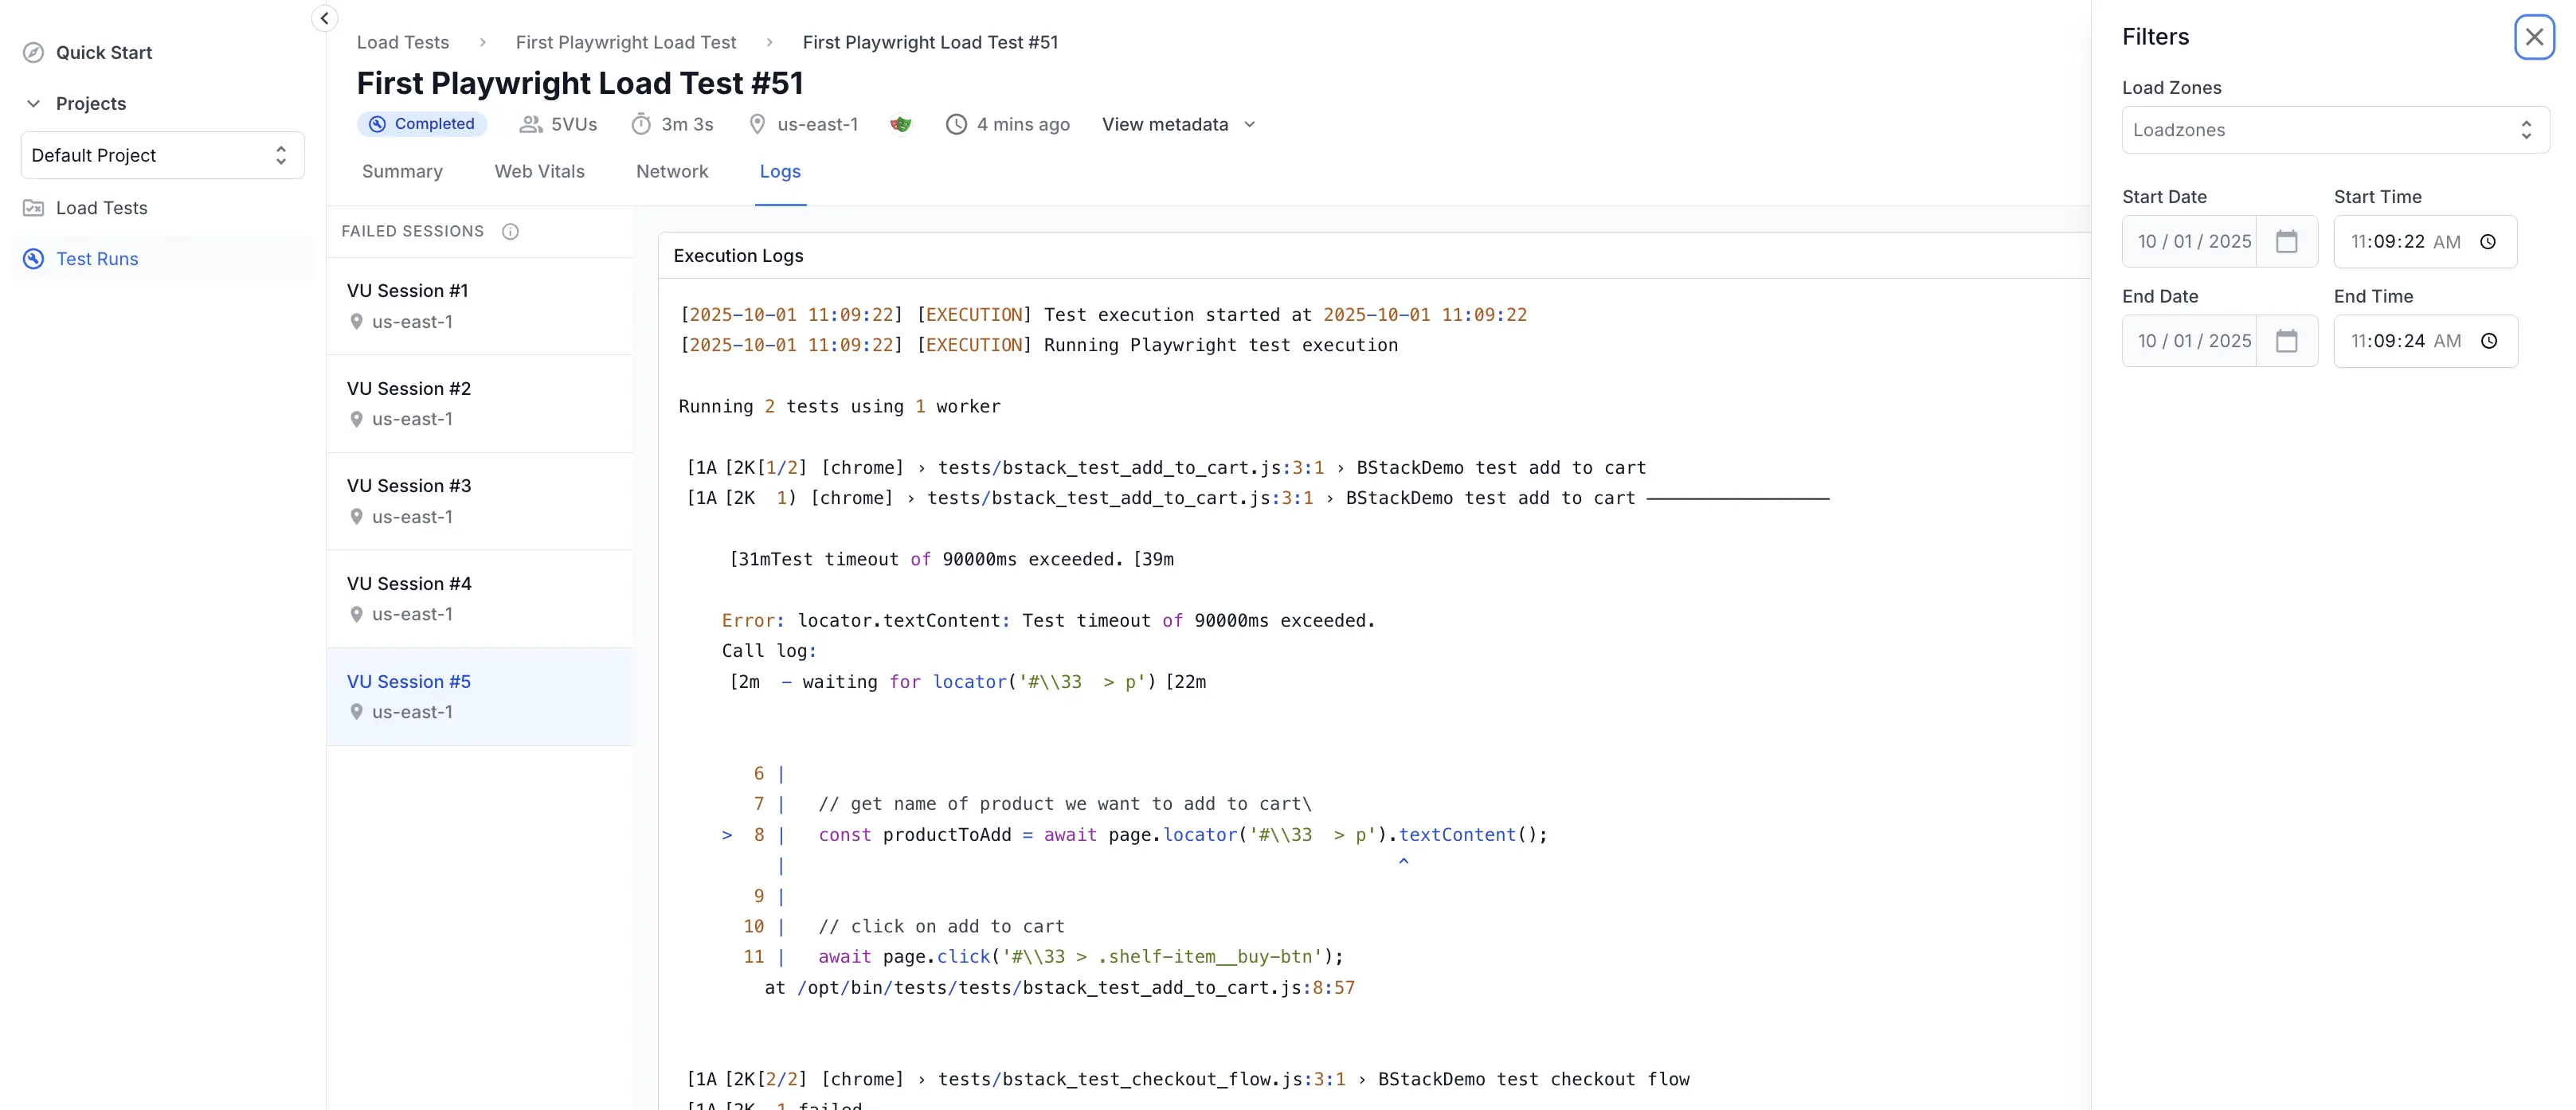Close the Filters panel
The image size is (2576, 1110).
[x=2534, y=37]
